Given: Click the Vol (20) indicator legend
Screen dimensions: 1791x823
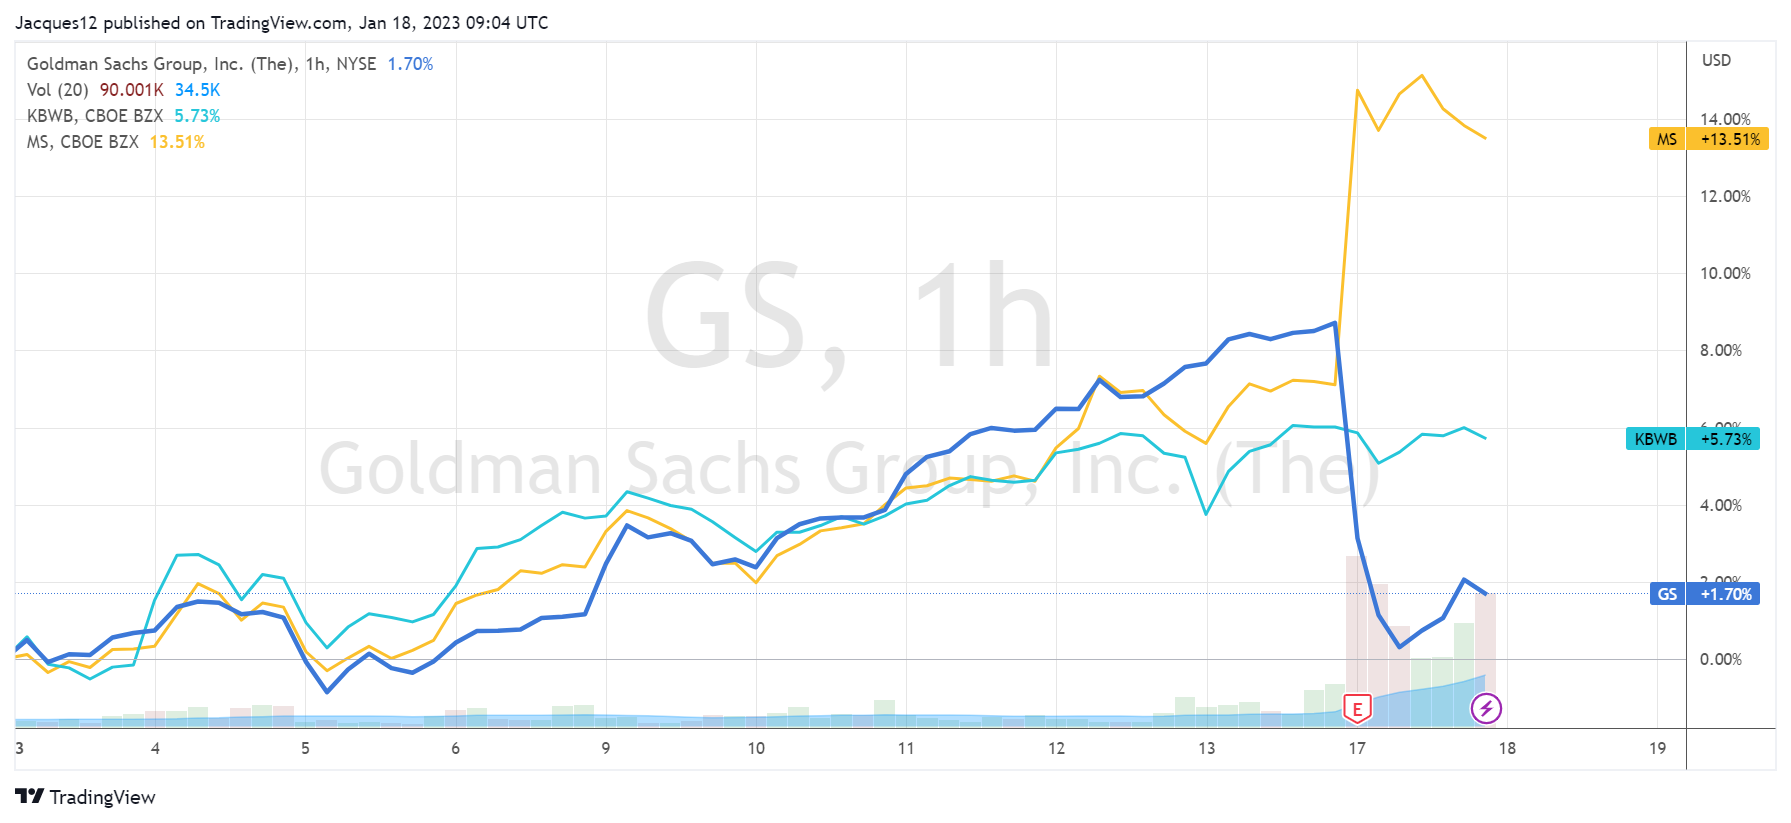Looking at the screenshot, I should [x=58, y=90].
